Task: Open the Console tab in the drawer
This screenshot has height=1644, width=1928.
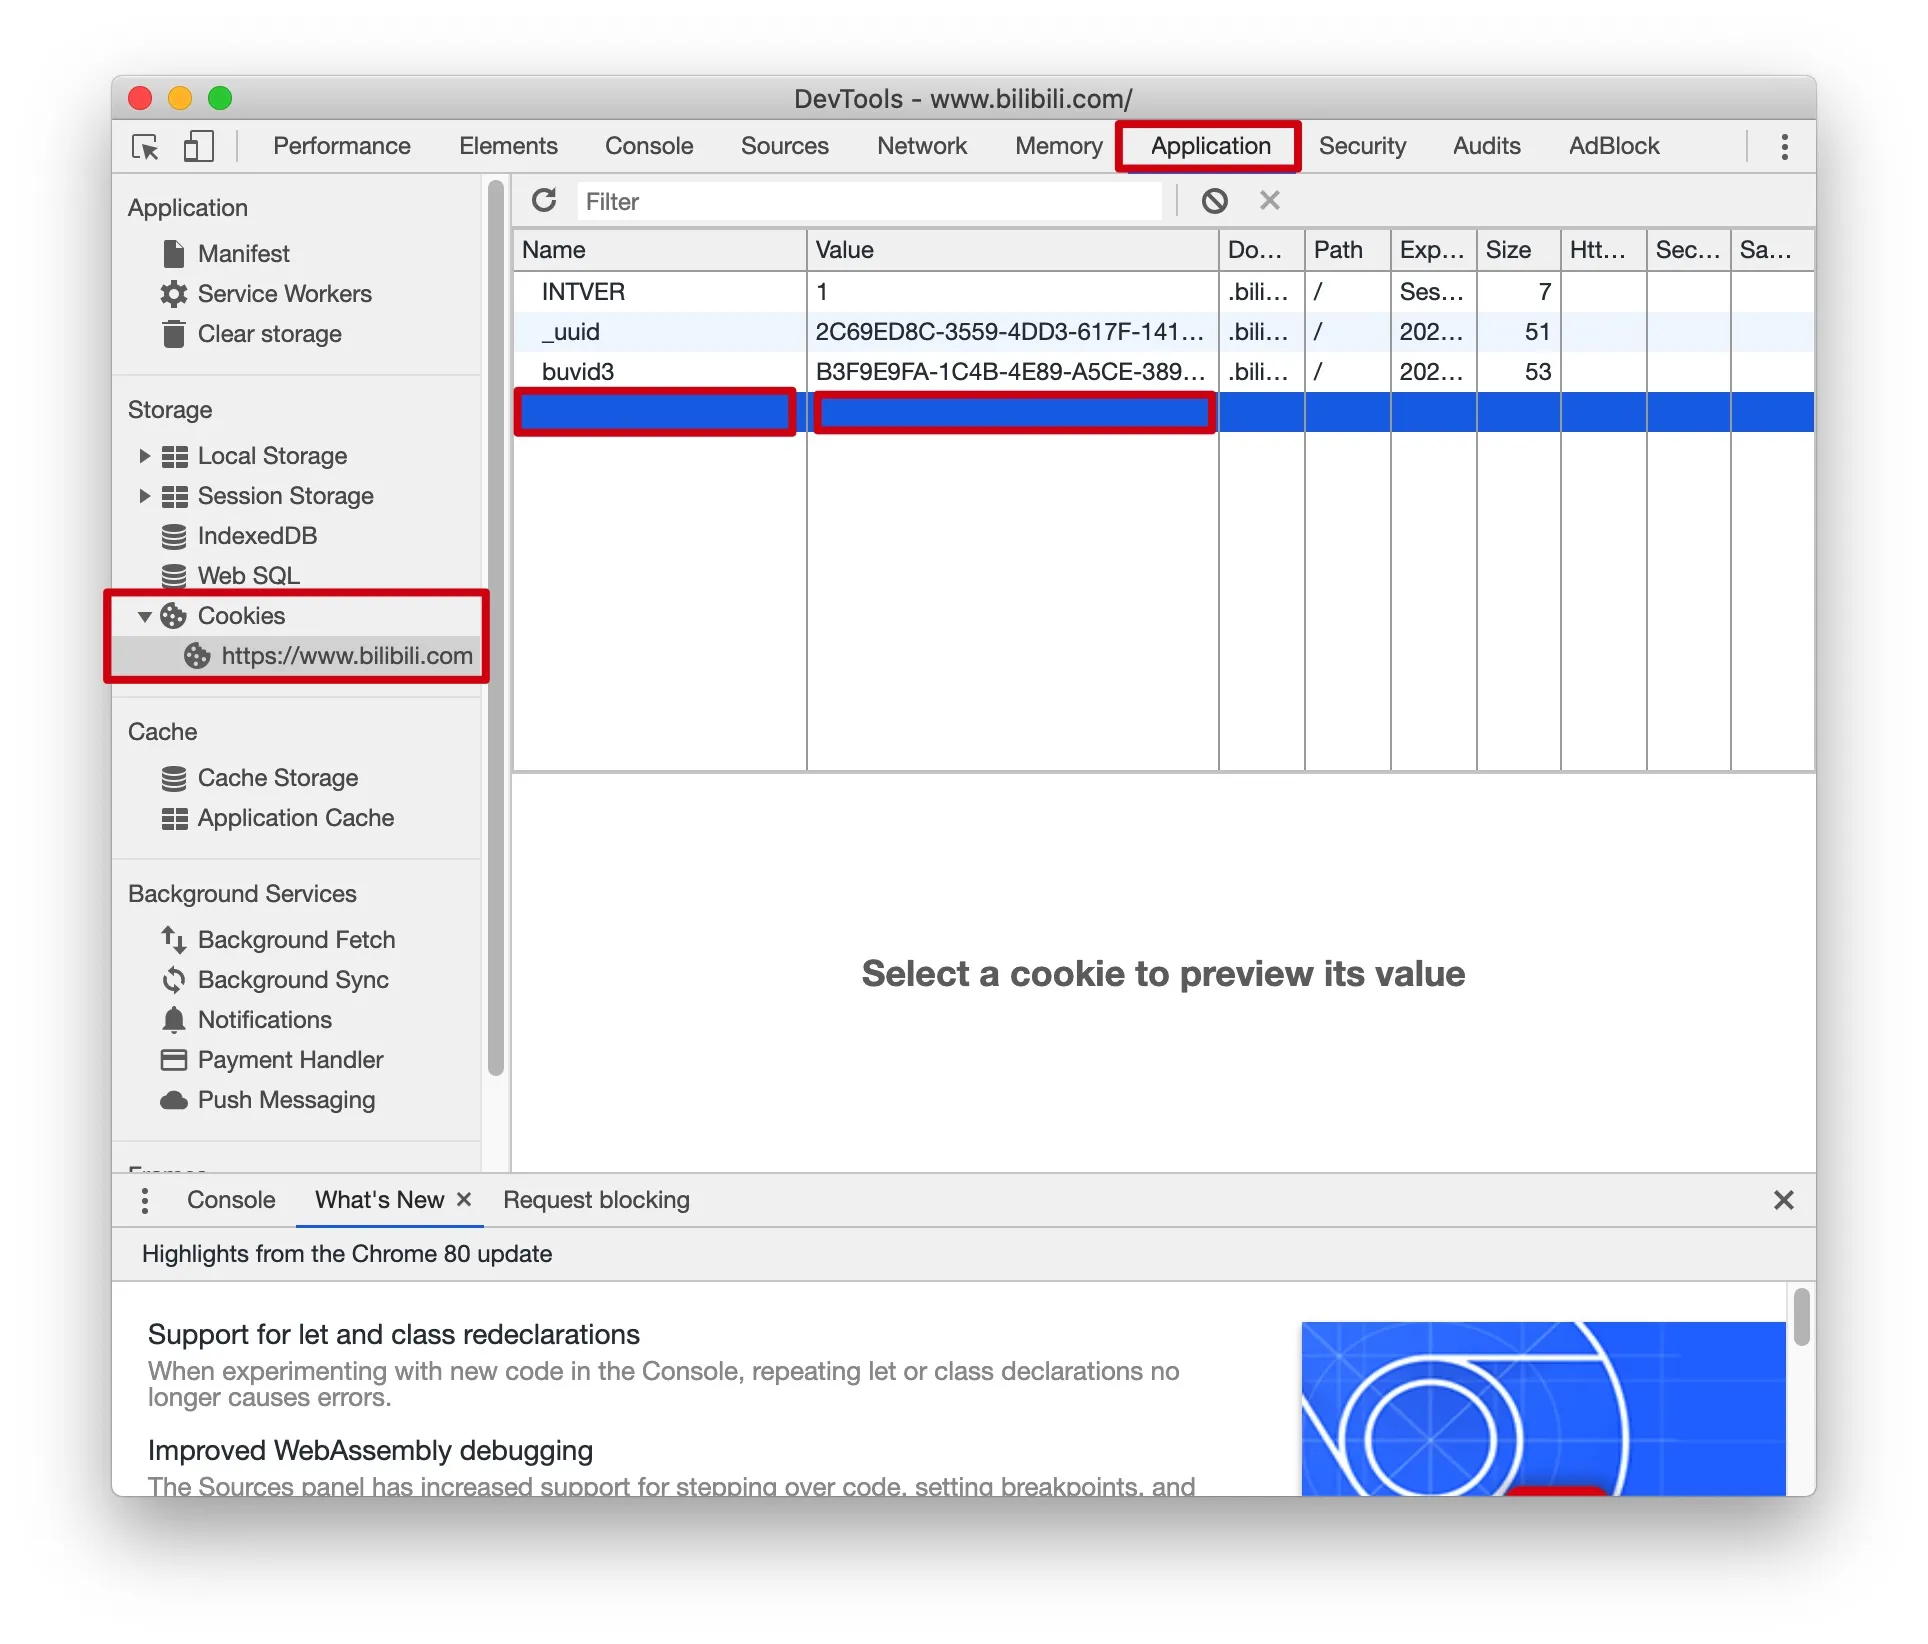Action: click(231, 1200)
